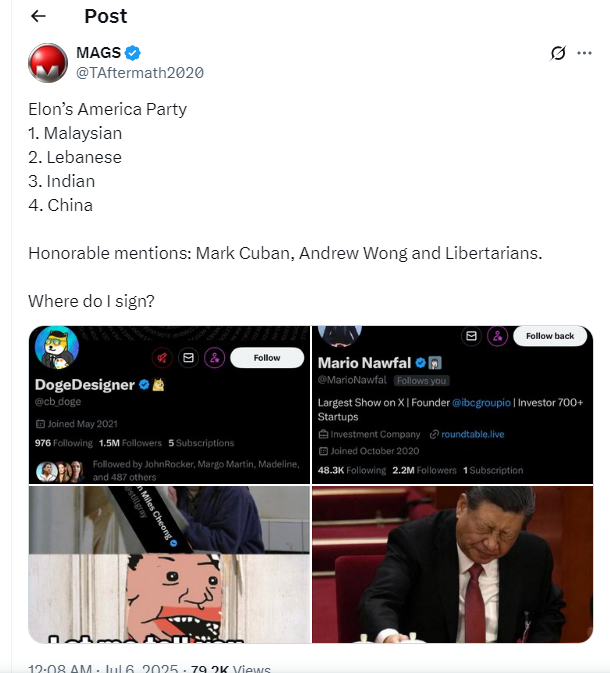Open the roundtable.live website link
This screenshot has height=673, width=610.
[x=472, y=434]
